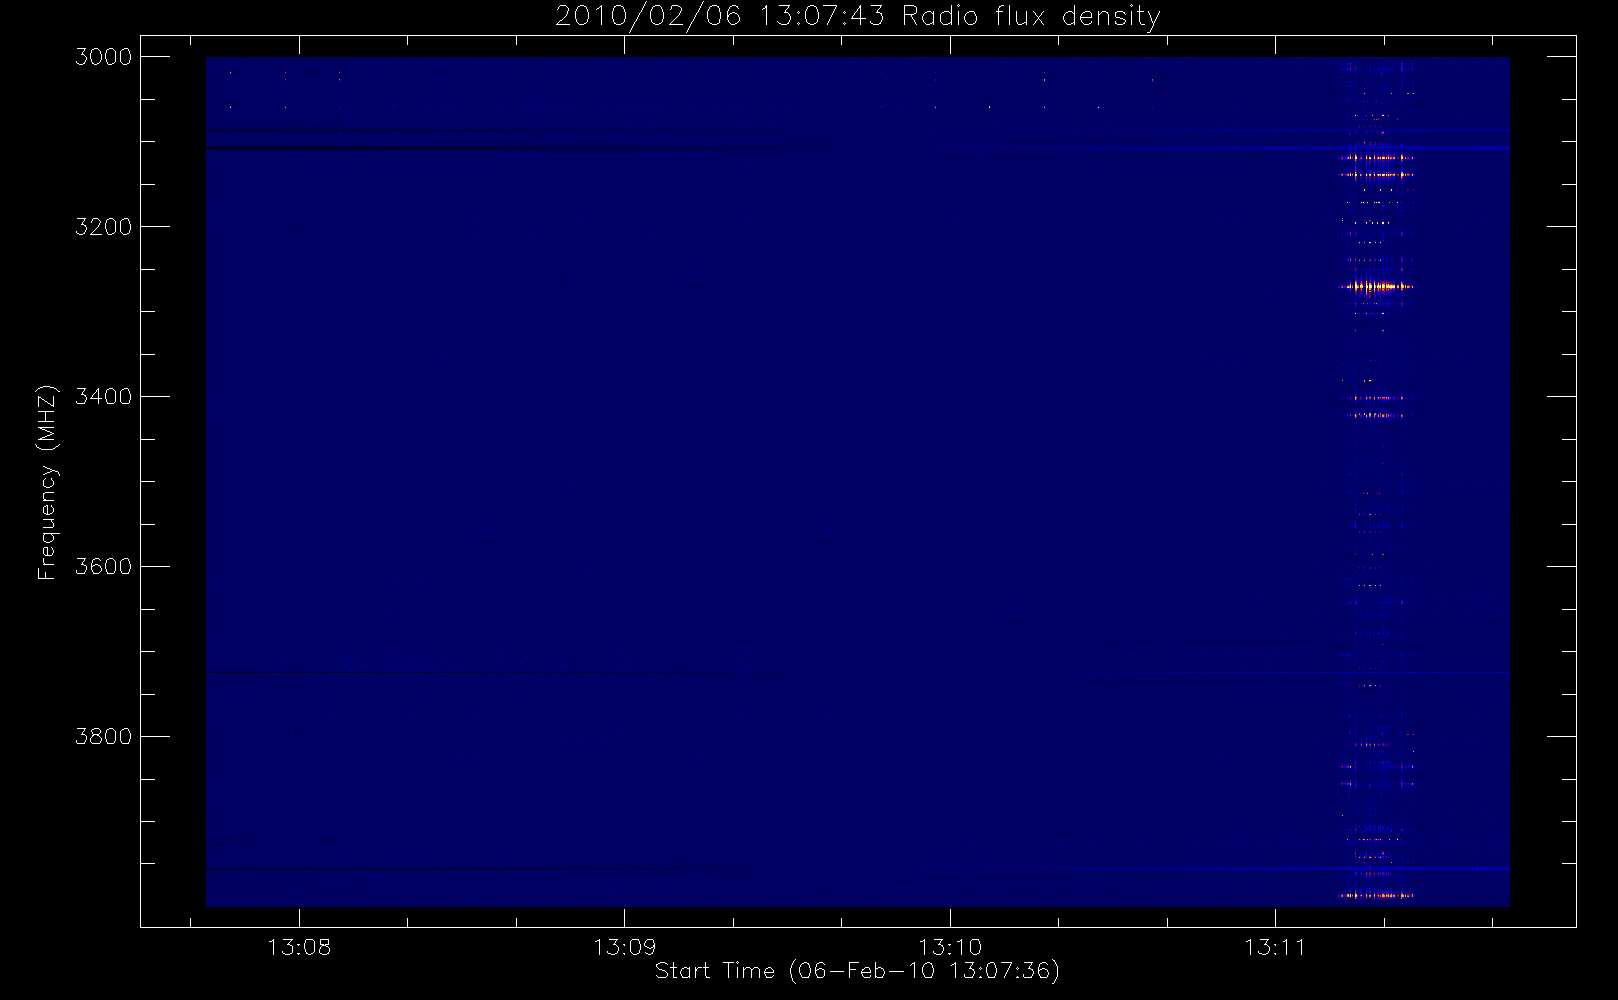
Task: Click the 3800 frequency tick label
Action: 104,737
